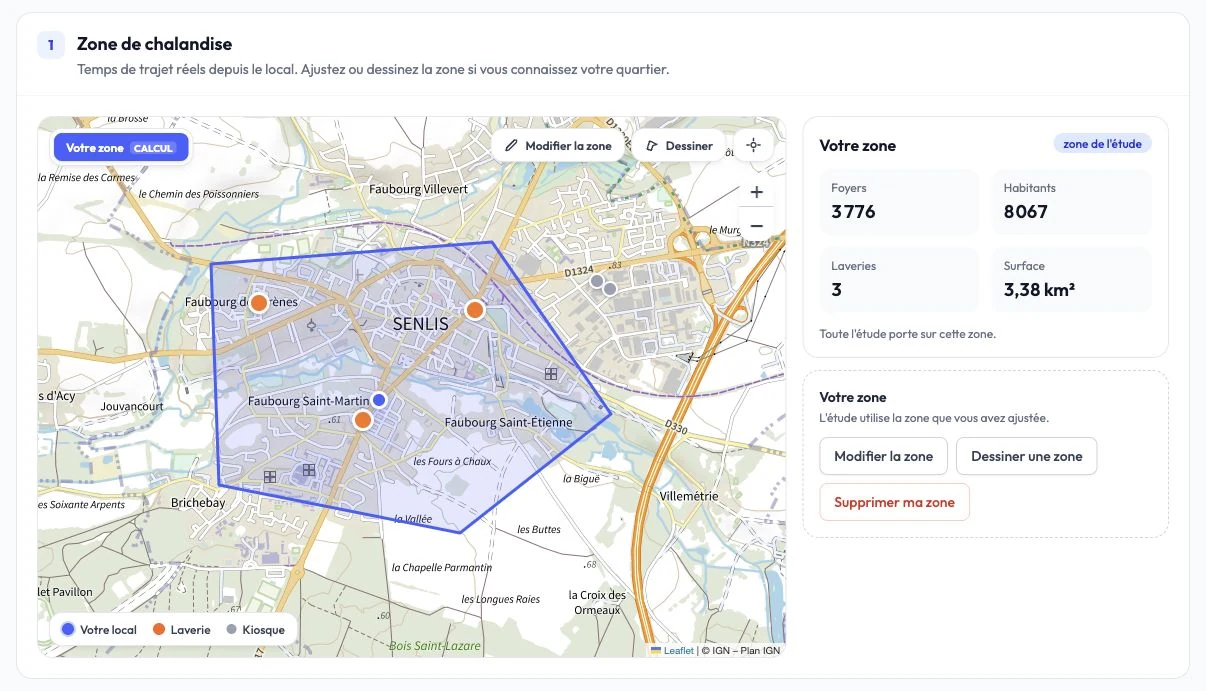Click the step number '1' badge

point(51,45)
